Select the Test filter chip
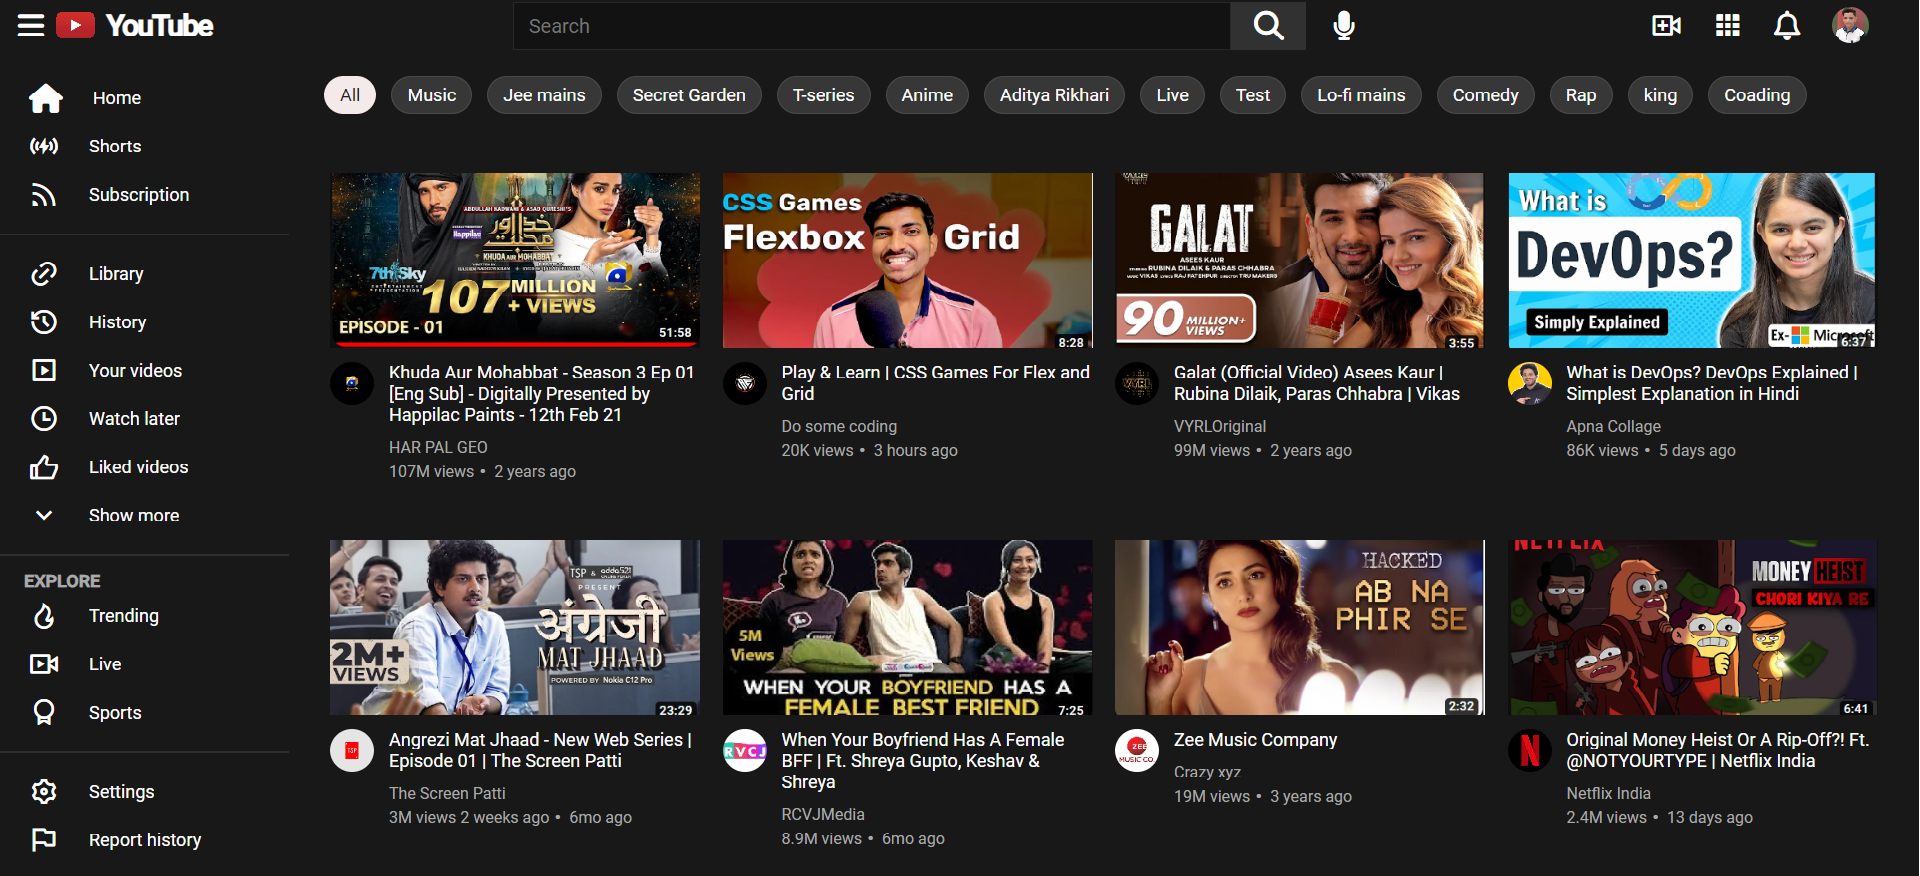The image size is (1920, 876). click(1253, 95)
